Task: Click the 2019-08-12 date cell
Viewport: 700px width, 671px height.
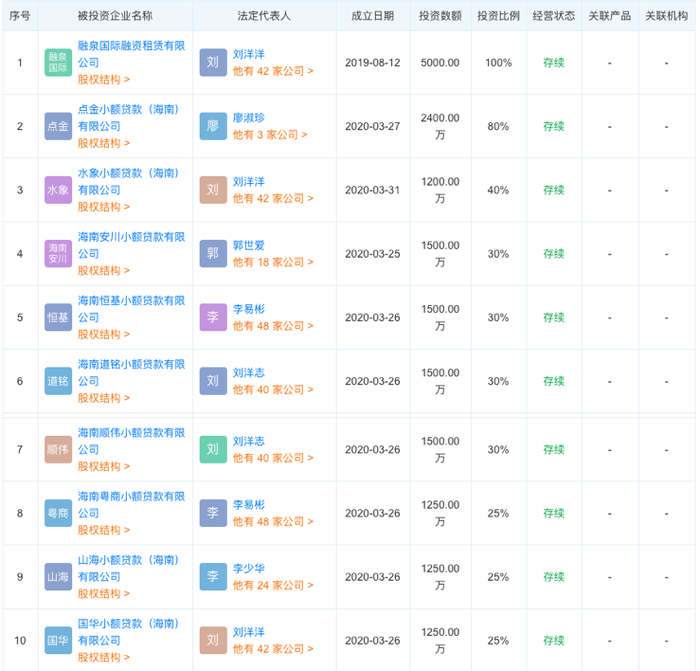Action: click(372, 63)
